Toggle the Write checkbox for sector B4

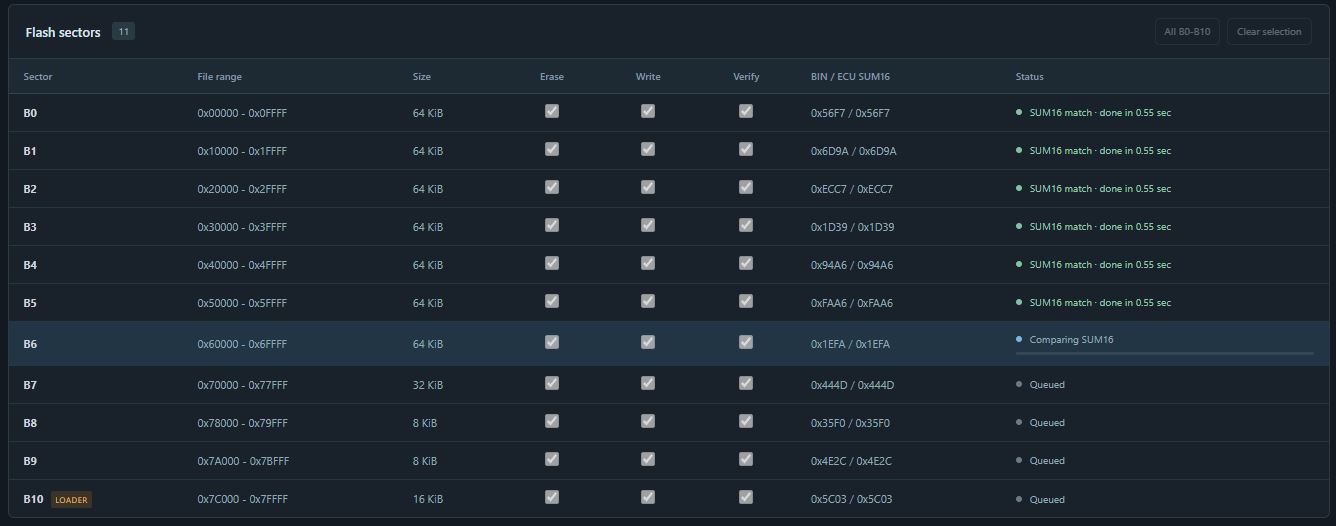[x=648, y=263]
